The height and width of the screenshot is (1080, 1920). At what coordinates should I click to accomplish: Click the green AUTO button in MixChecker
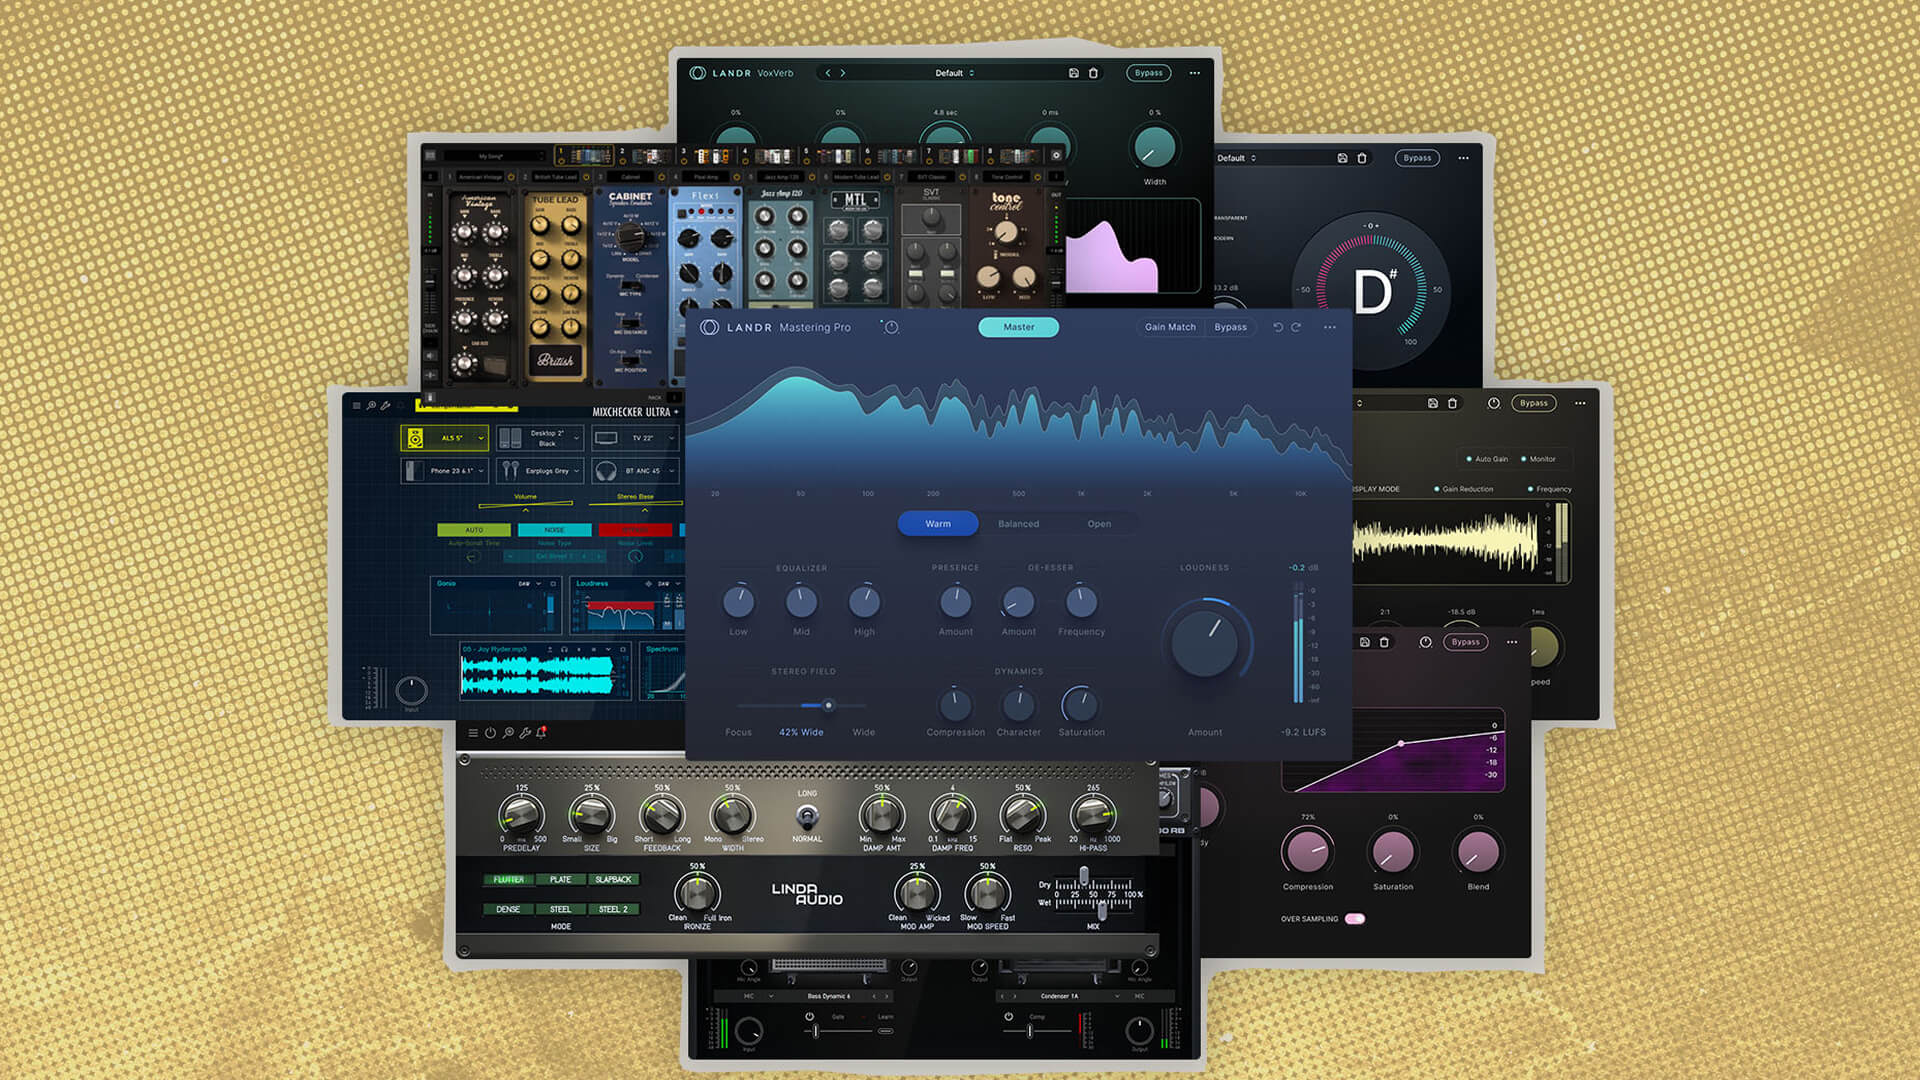pos(474,530)
